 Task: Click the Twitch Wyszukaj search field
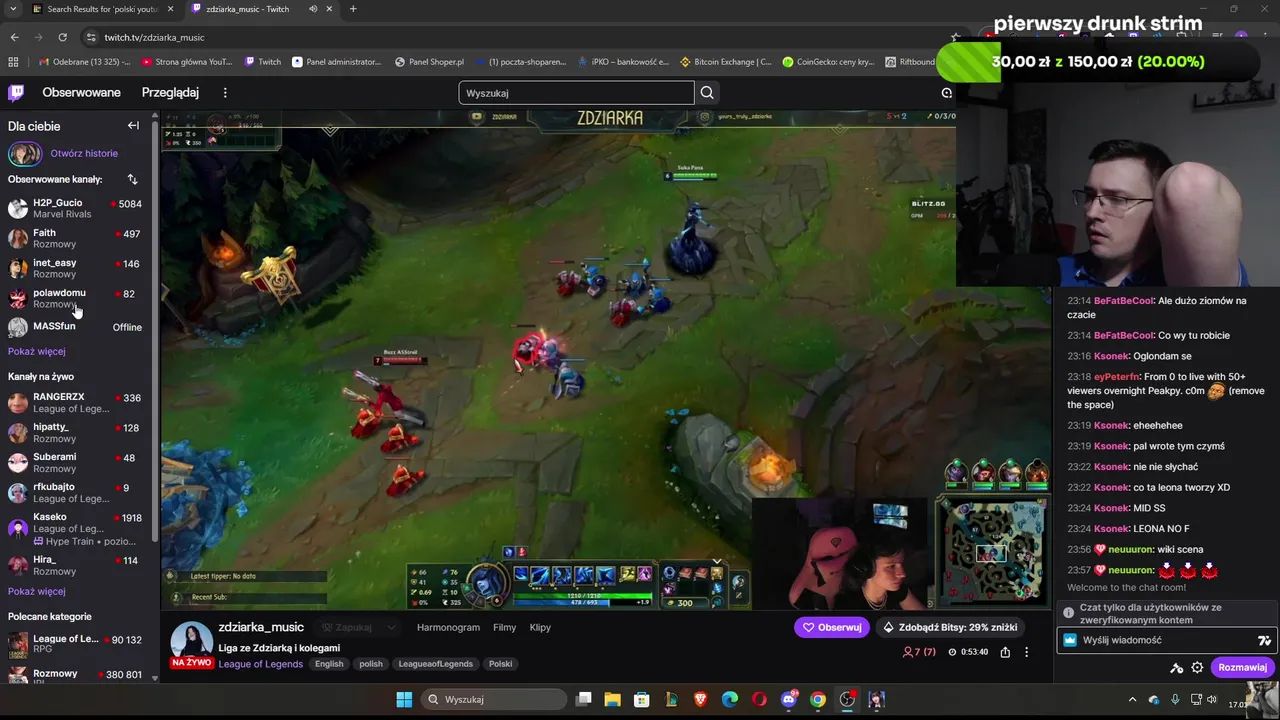click(x=576, y=93)
